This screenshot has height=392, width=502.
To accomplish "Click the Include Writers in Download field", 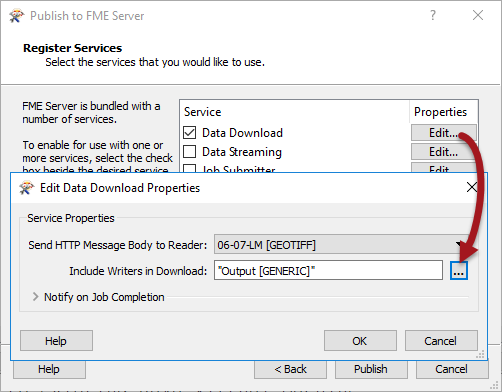I will tap(328, 270).
